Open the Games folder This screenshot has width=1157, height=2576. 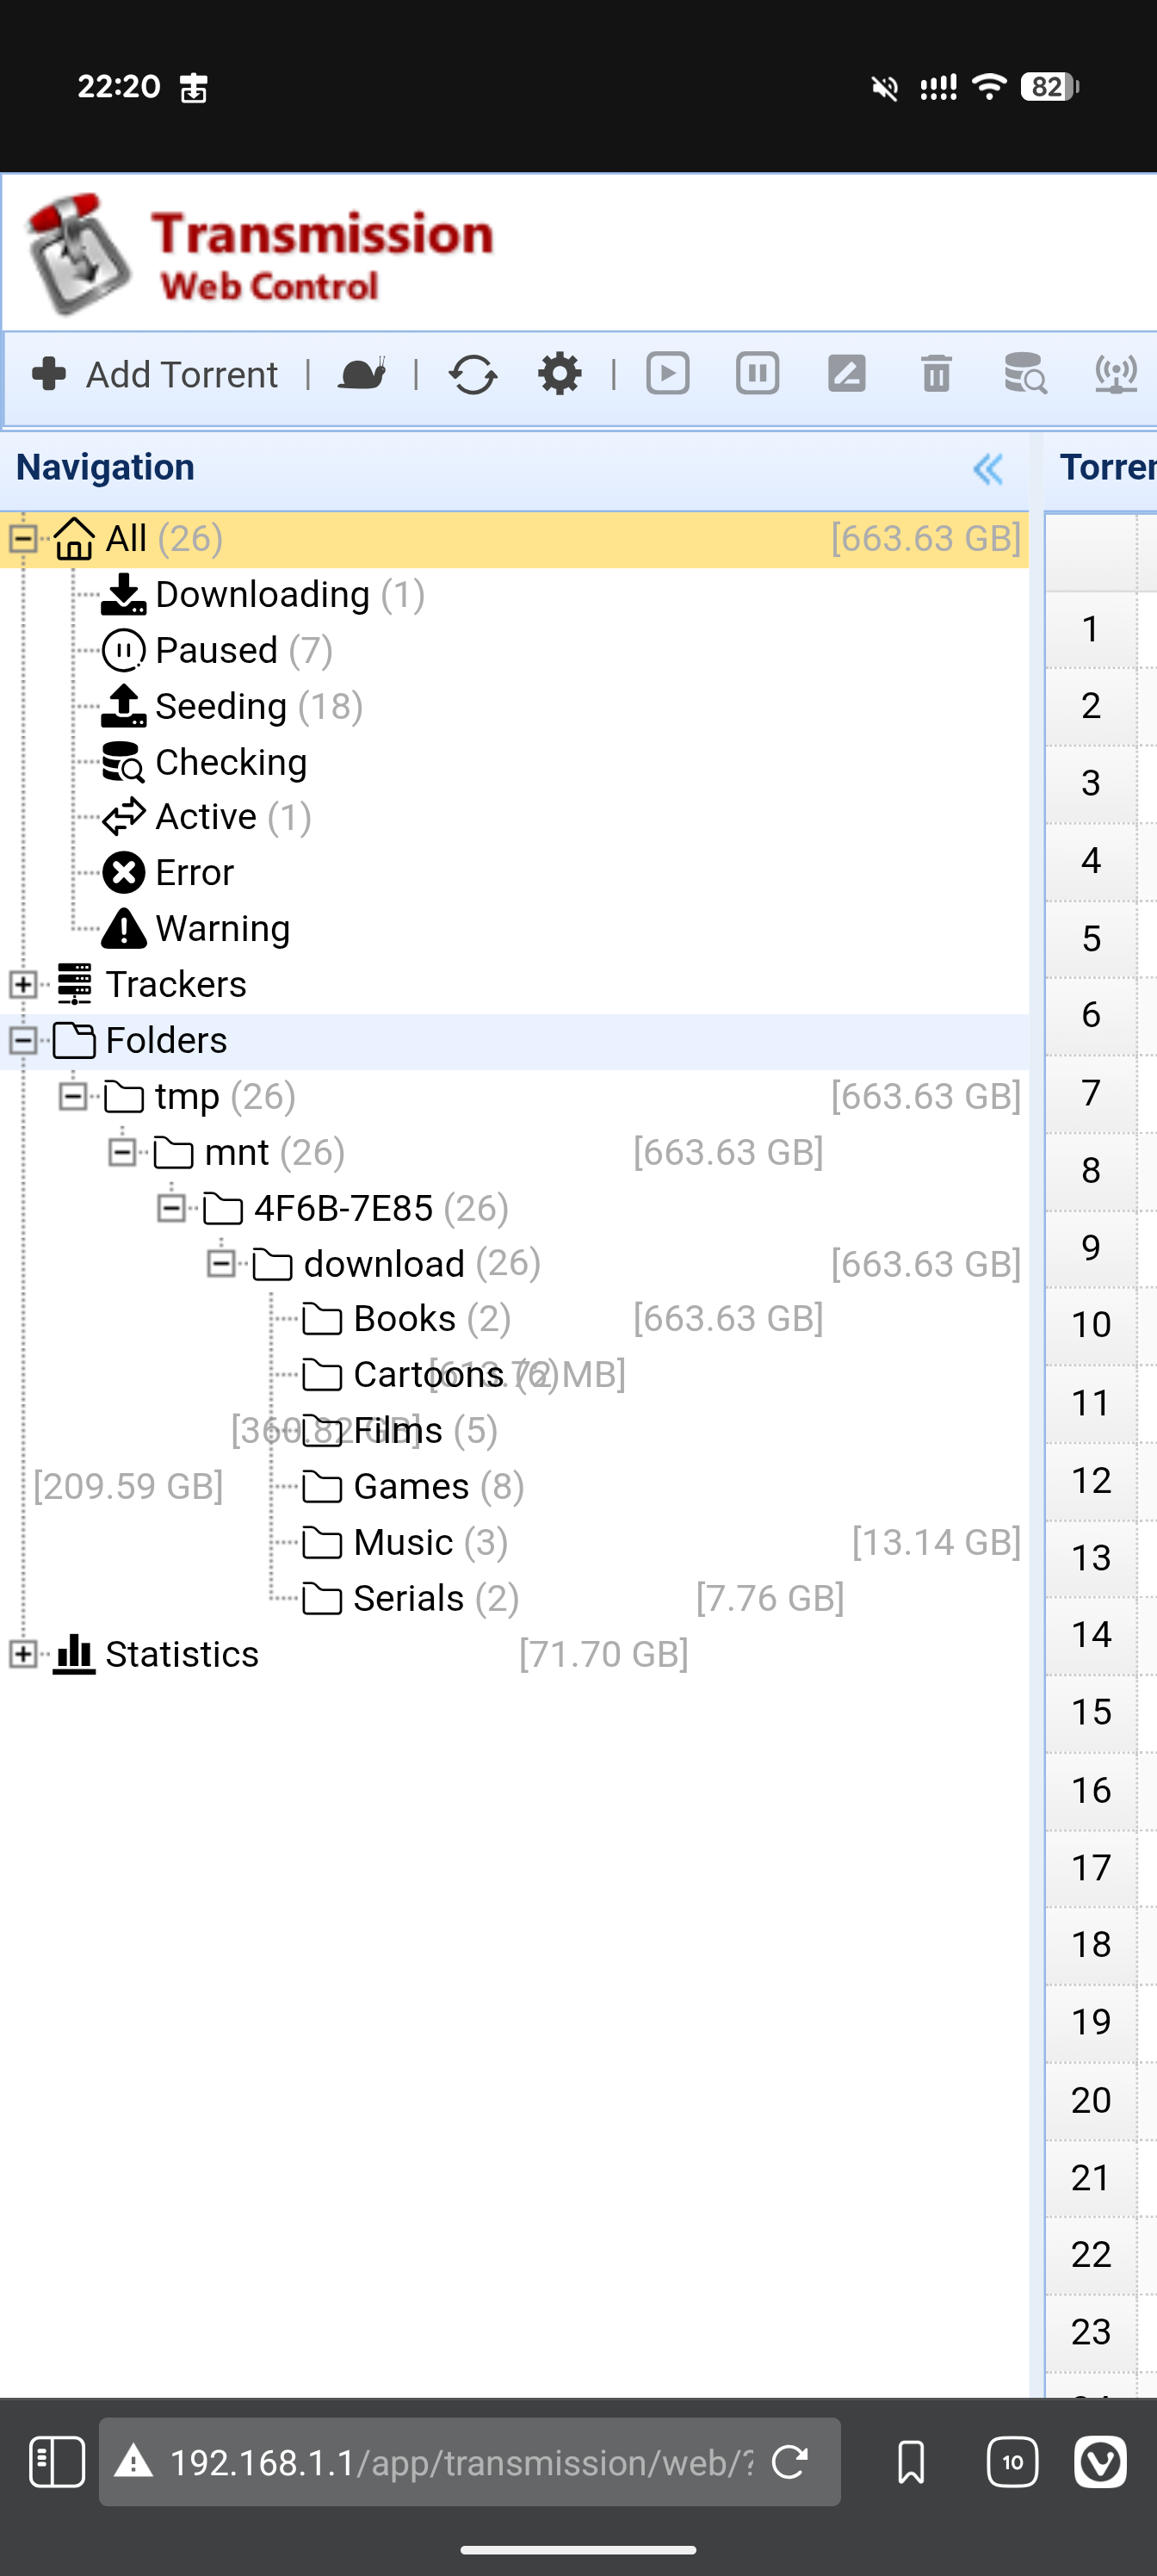point(410,1486)
